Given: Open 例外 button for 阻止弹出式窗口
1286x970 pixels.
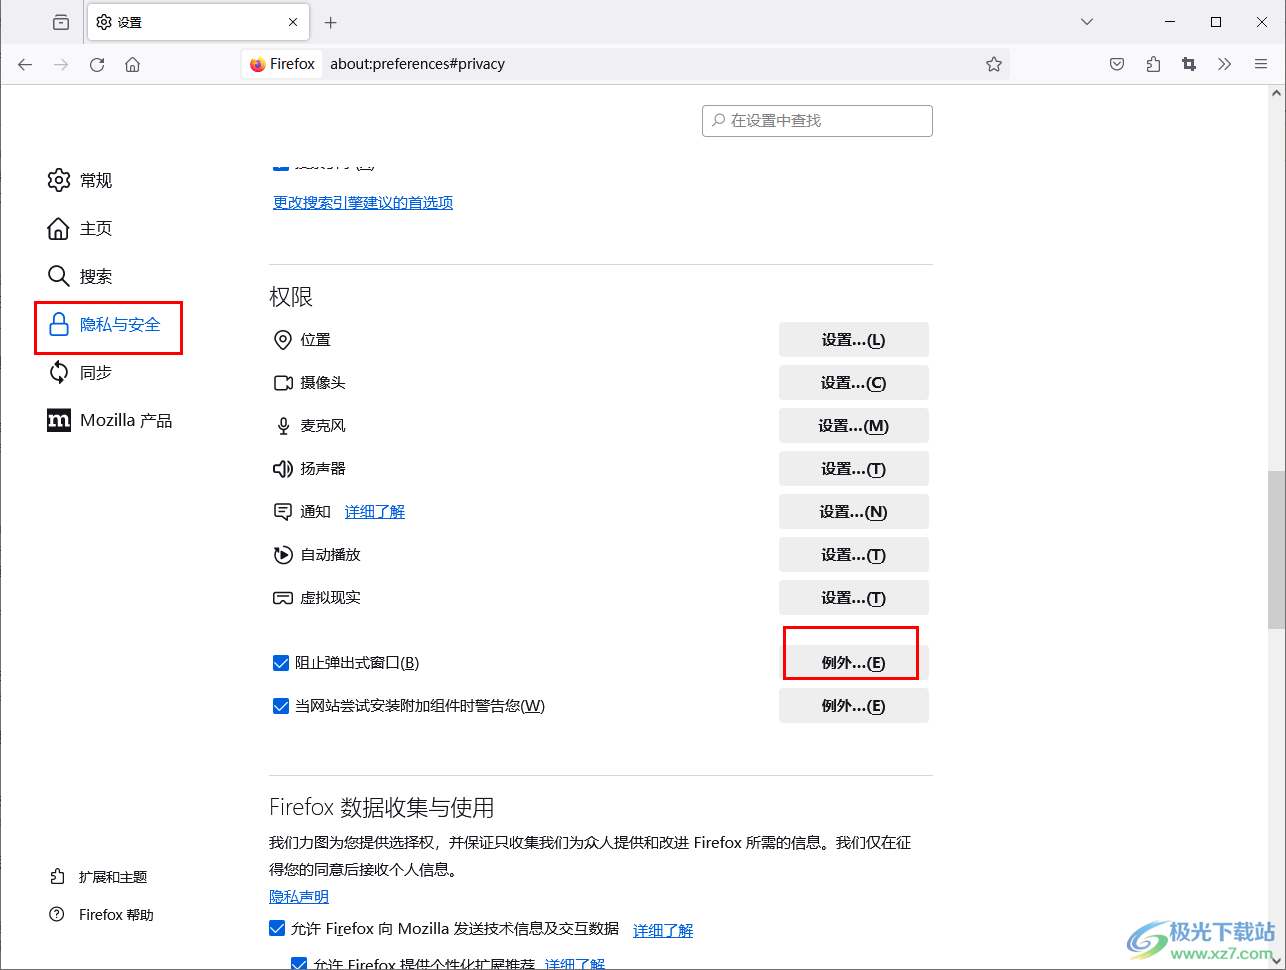Looking at the screenshot, I should tap(854, 663).
